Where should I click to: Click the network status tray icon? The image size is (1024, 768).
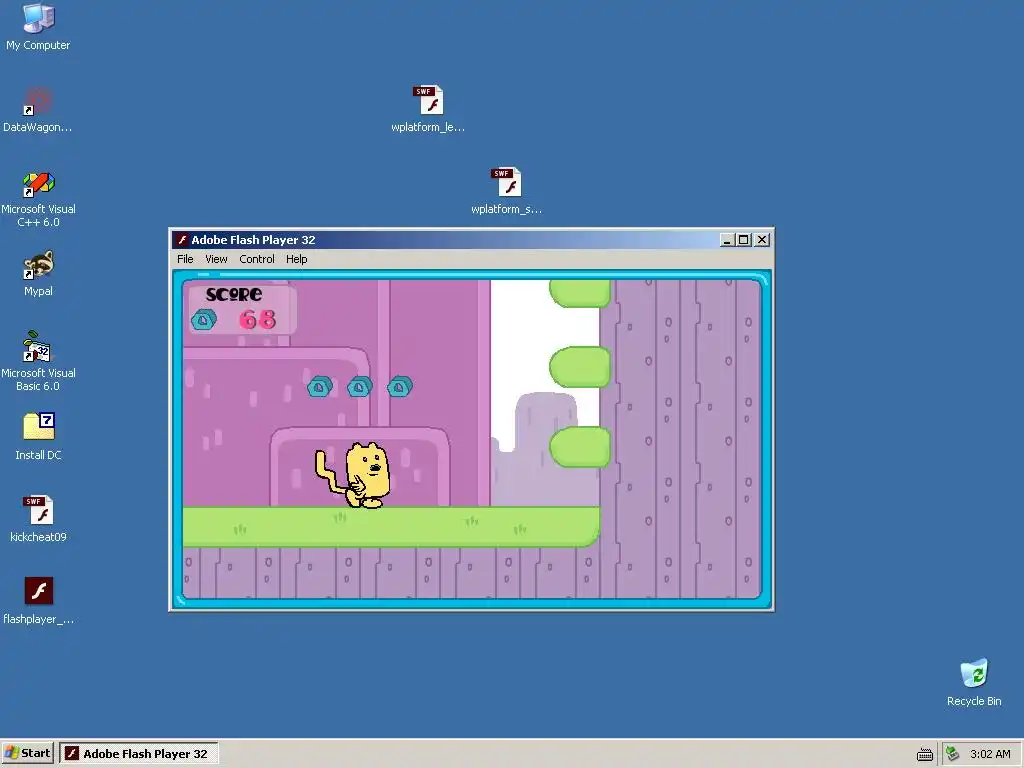953,754
